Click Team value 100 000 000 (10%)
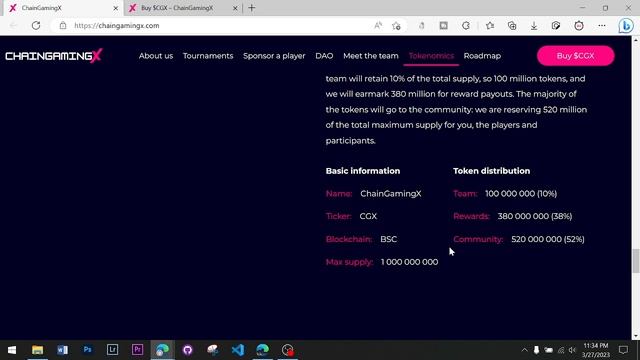640x360 pixels. click(521, 194)
